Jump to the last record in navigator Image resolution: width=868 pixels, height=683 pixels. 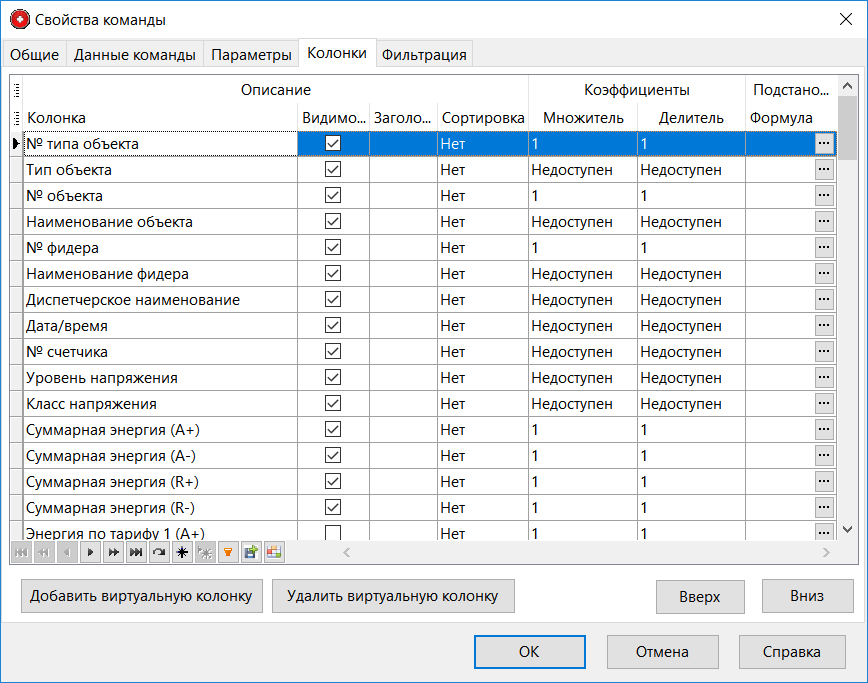136,551
